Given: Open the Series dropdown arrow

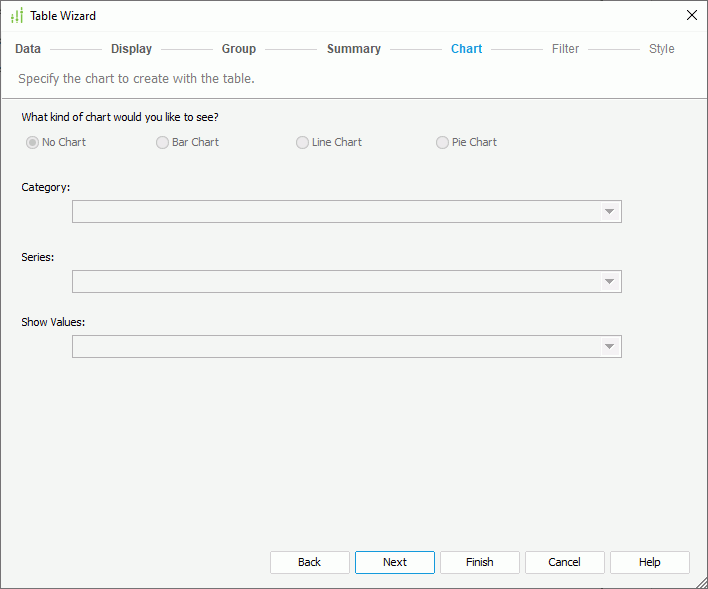Looking at the screenshot, I should coord(608,282).
